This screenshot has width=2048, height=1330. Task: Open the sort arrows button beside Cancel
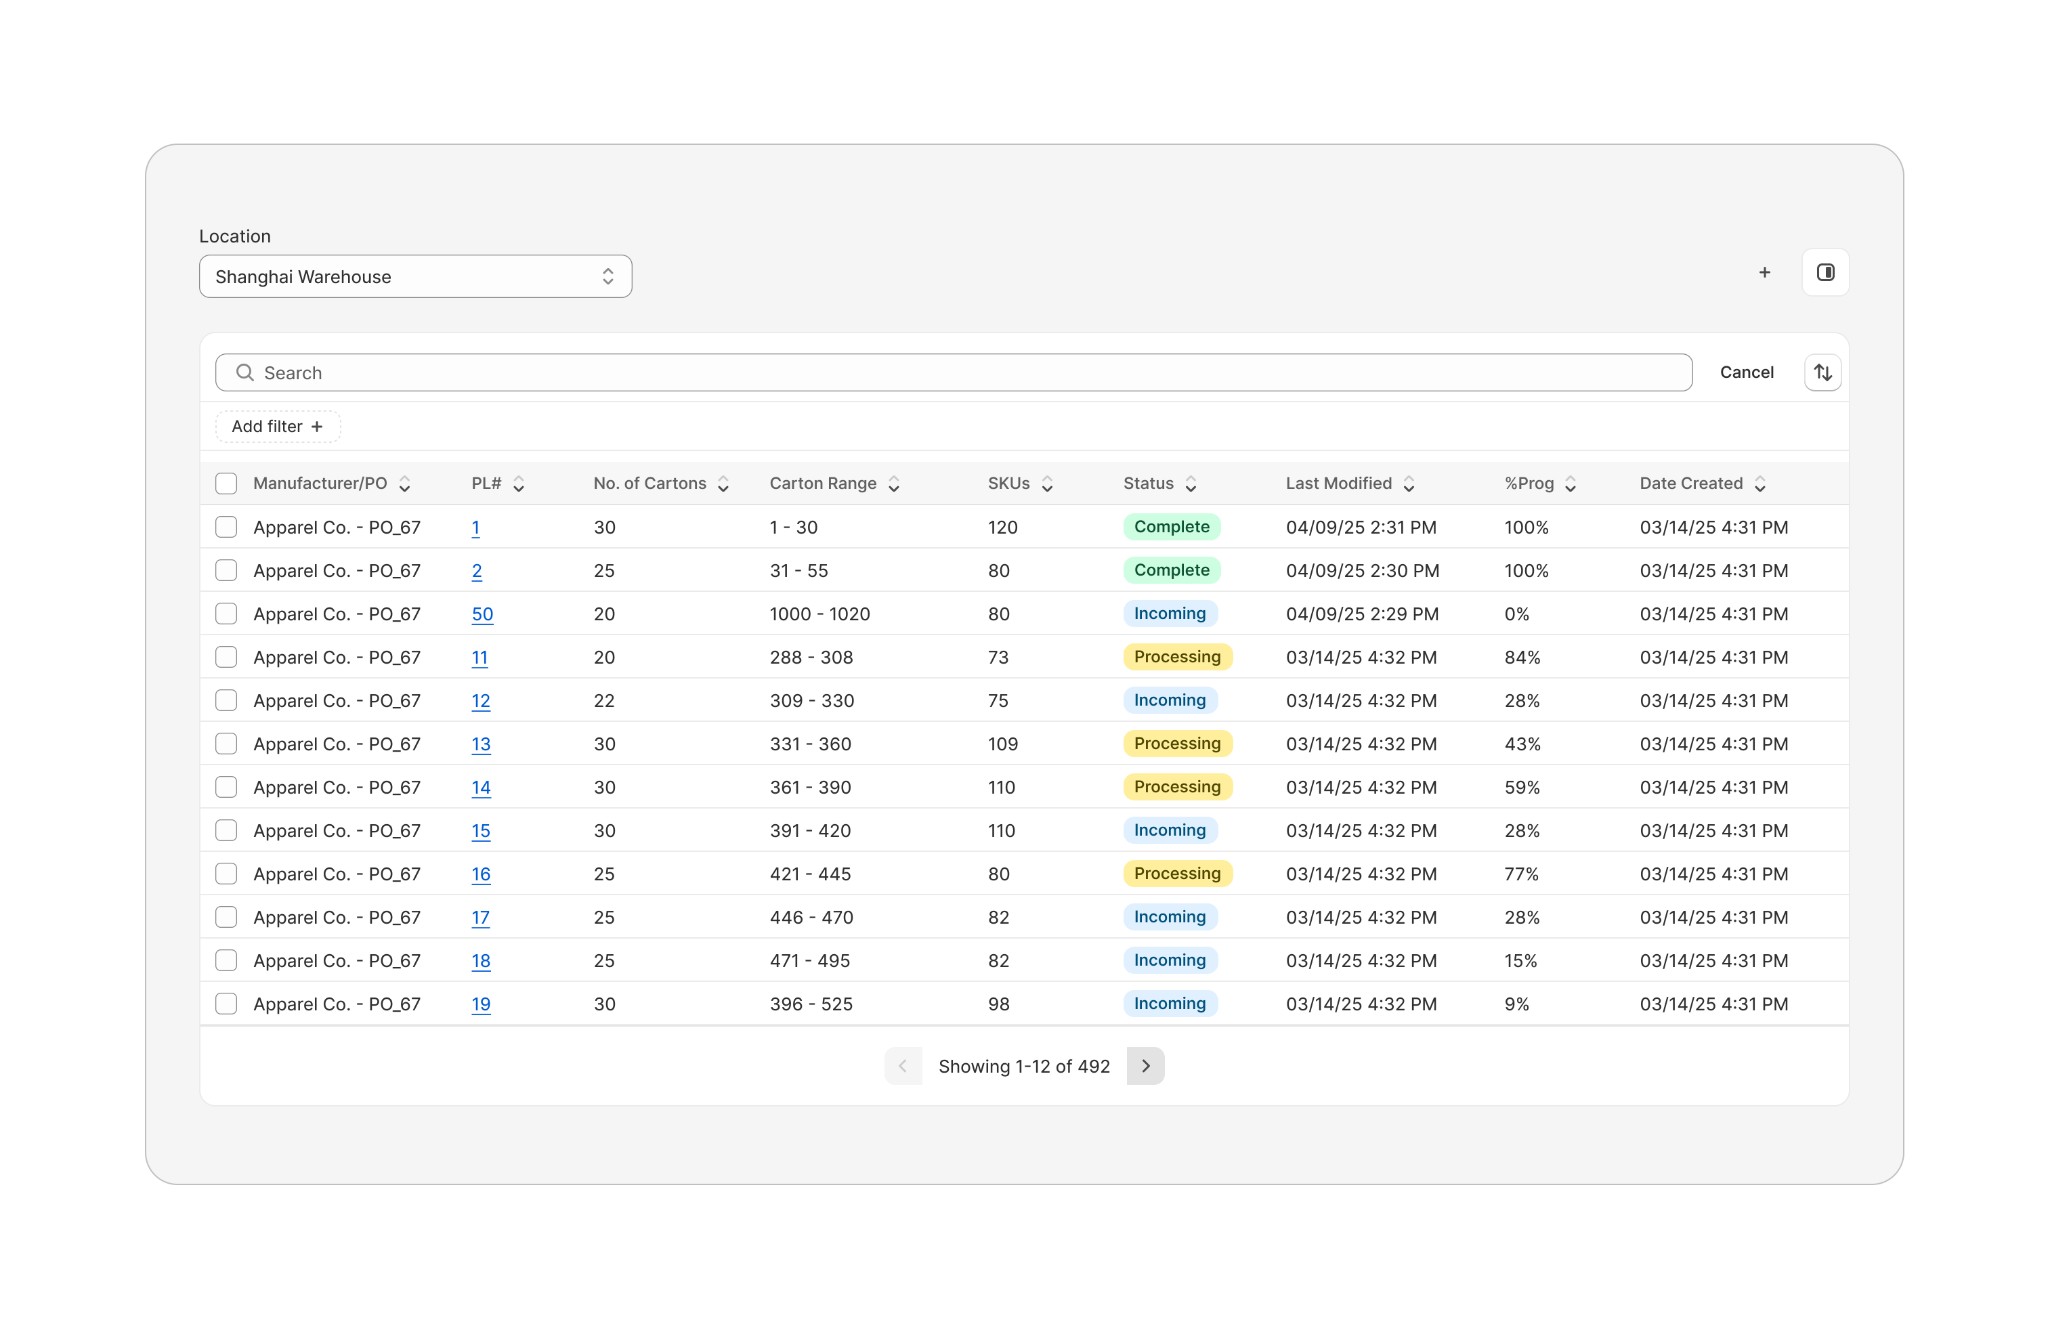(x=1822, y=372)
